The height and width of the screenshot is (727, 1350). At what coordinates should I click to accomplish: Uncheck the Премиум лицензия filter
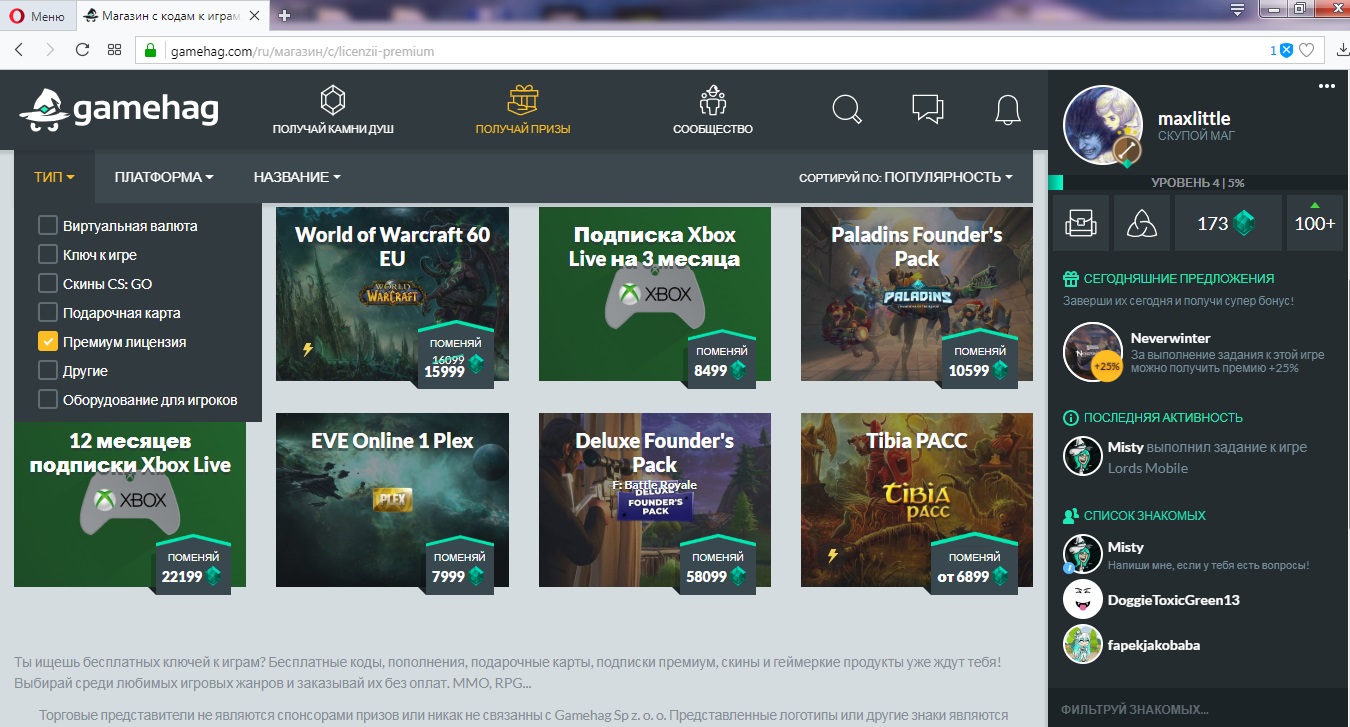pos(47,341)
